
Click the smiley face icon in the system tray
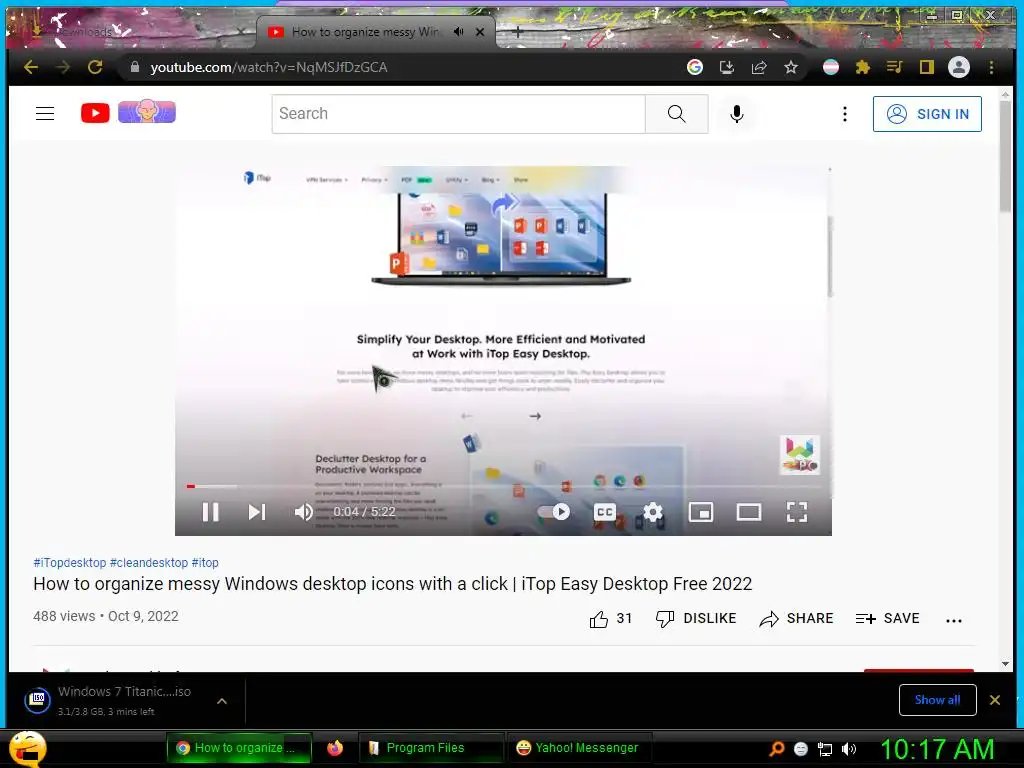pyautogui.click(x=801, y=749)
